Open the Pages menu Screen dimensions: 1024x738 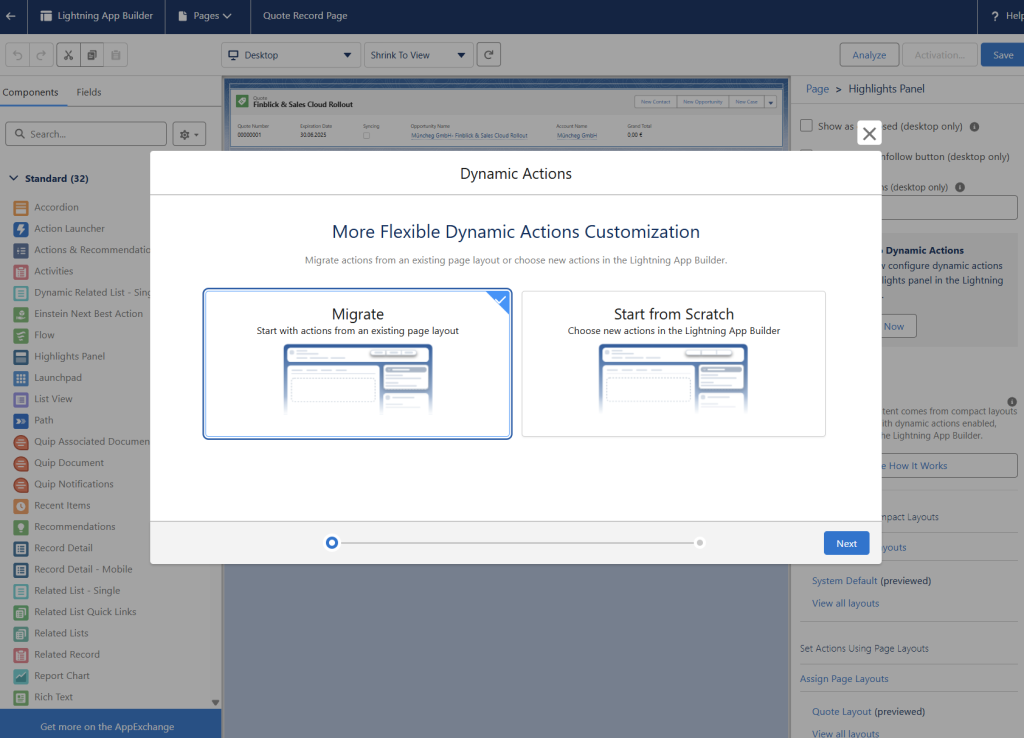tap(204, 16)
